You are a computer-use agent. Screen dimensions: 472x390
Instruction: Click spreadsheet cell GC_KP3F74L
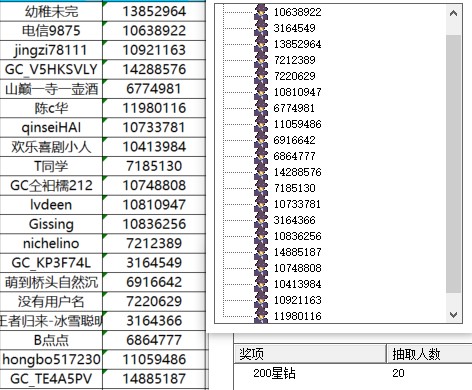51,263
